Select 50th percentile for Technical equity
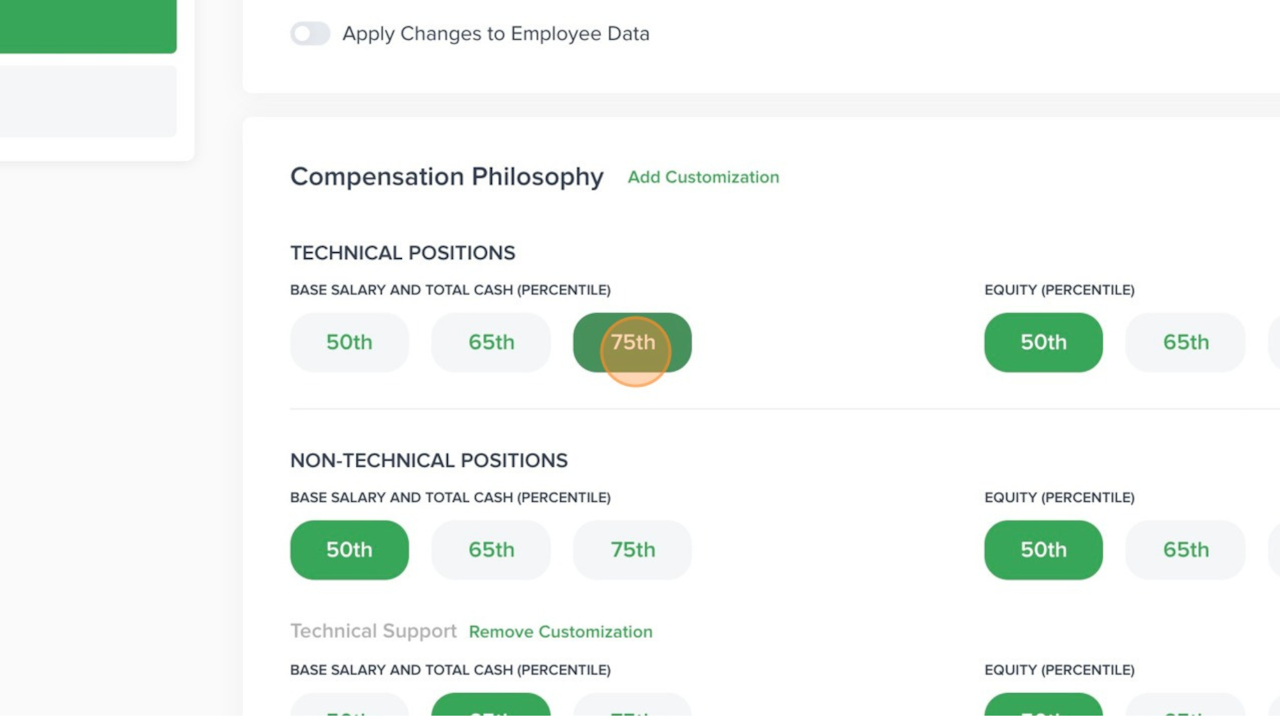Screen dimensions: 1280x716 pyautogui.click(x=1043, y=342)
